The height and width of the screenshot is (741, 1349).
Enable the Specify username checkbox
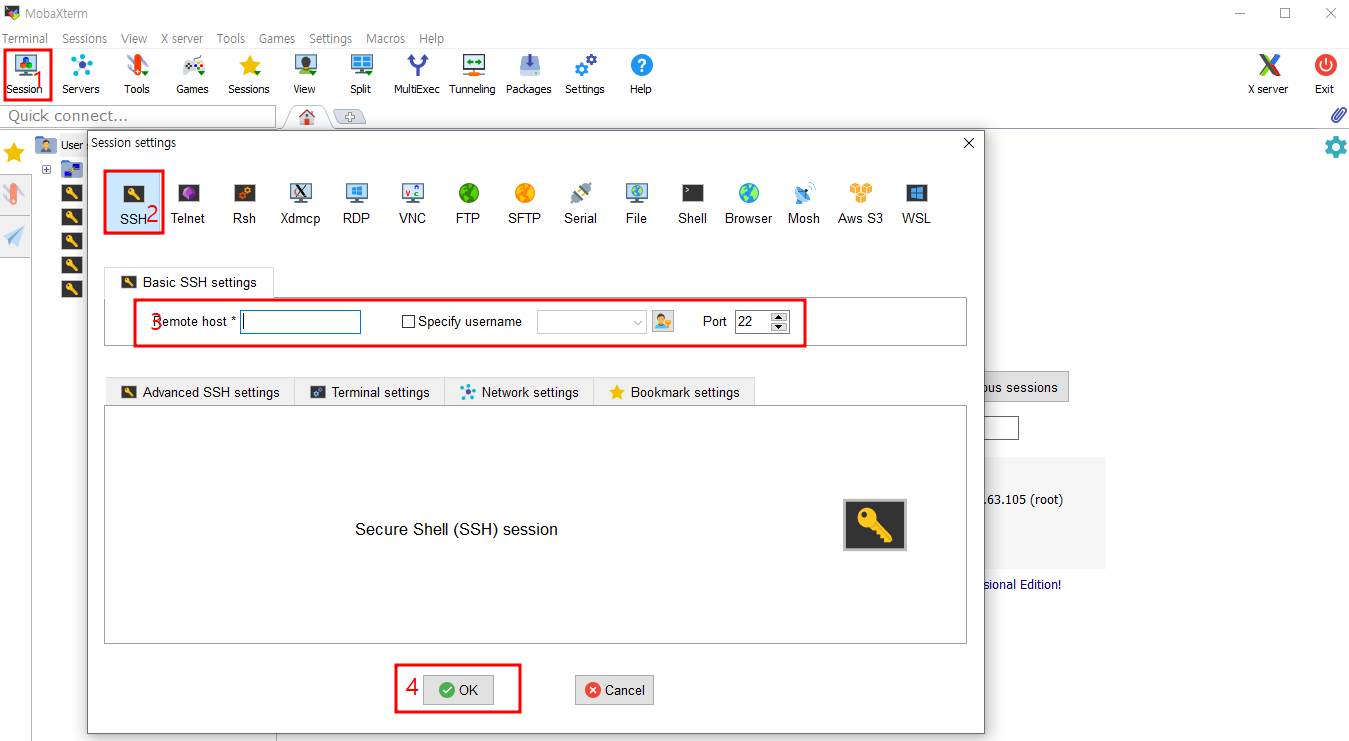[408, 322]
